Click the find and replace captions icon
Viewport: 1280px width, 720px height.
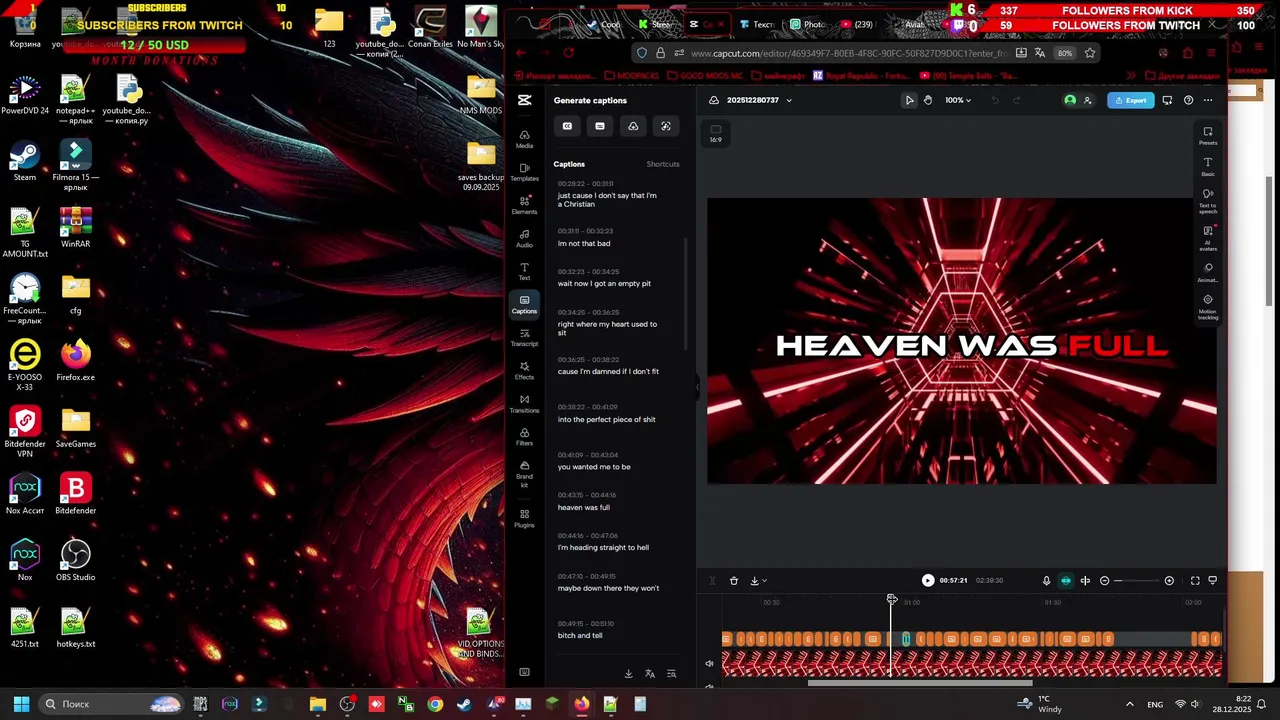coord(671,674)
